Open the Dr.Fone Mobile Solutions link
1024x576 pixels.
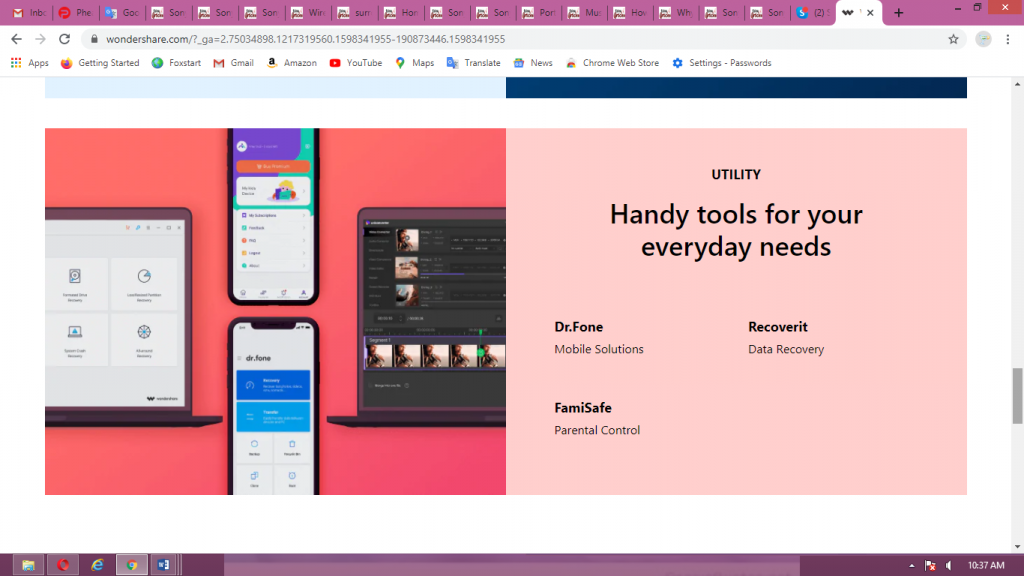tap(579, 327)
